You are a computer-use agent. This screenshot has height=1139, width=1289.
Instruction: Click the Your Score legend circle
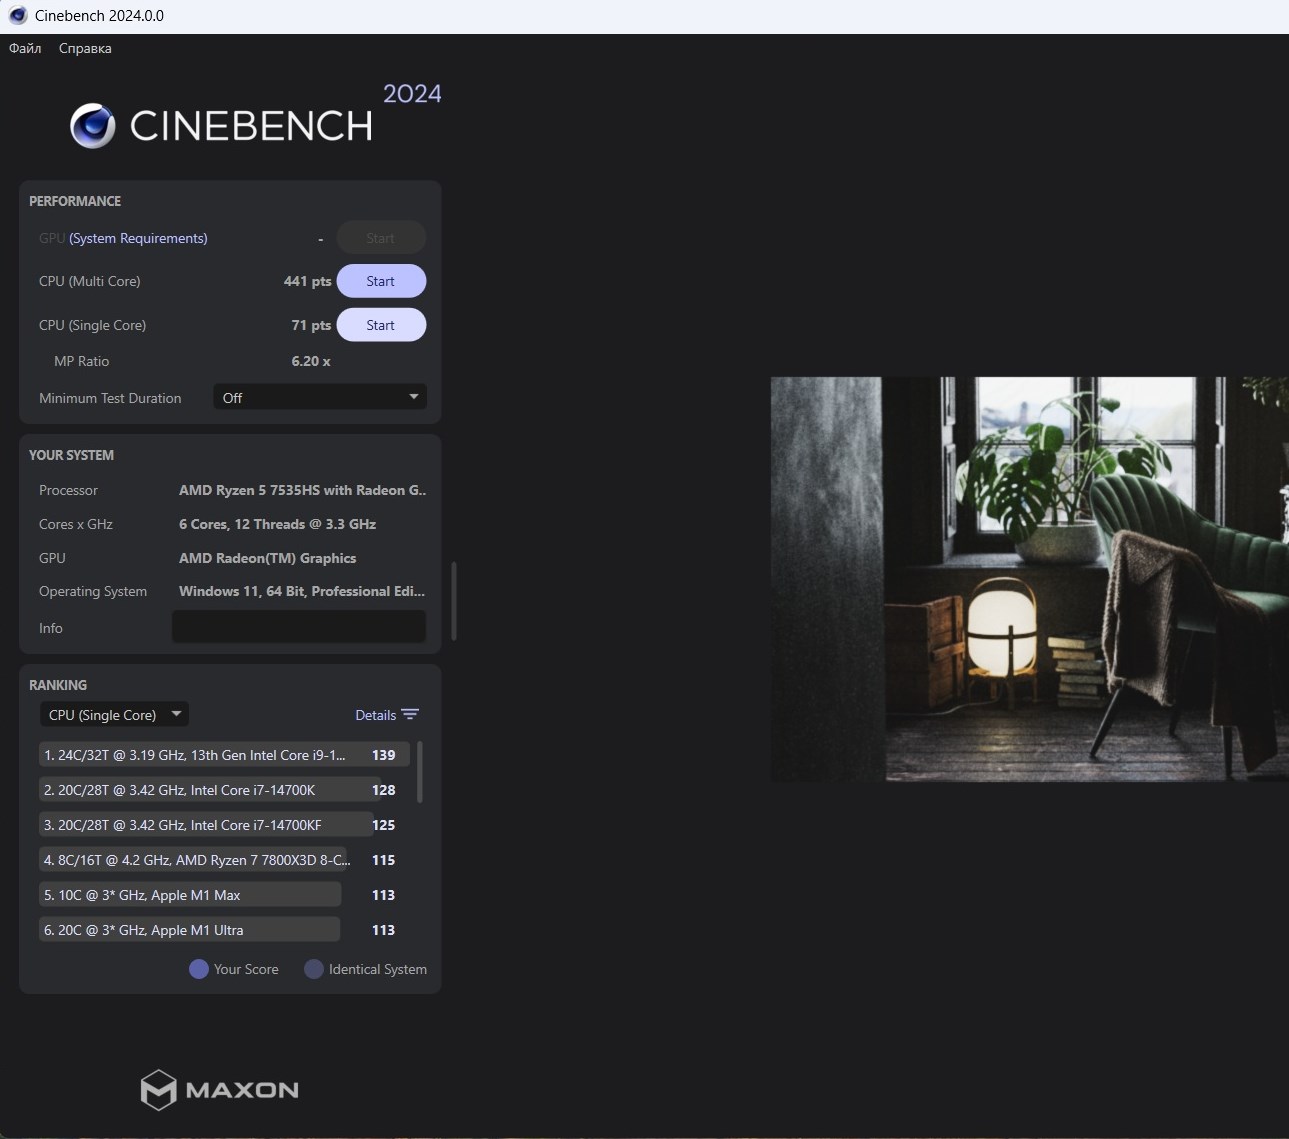pos(199,969)
